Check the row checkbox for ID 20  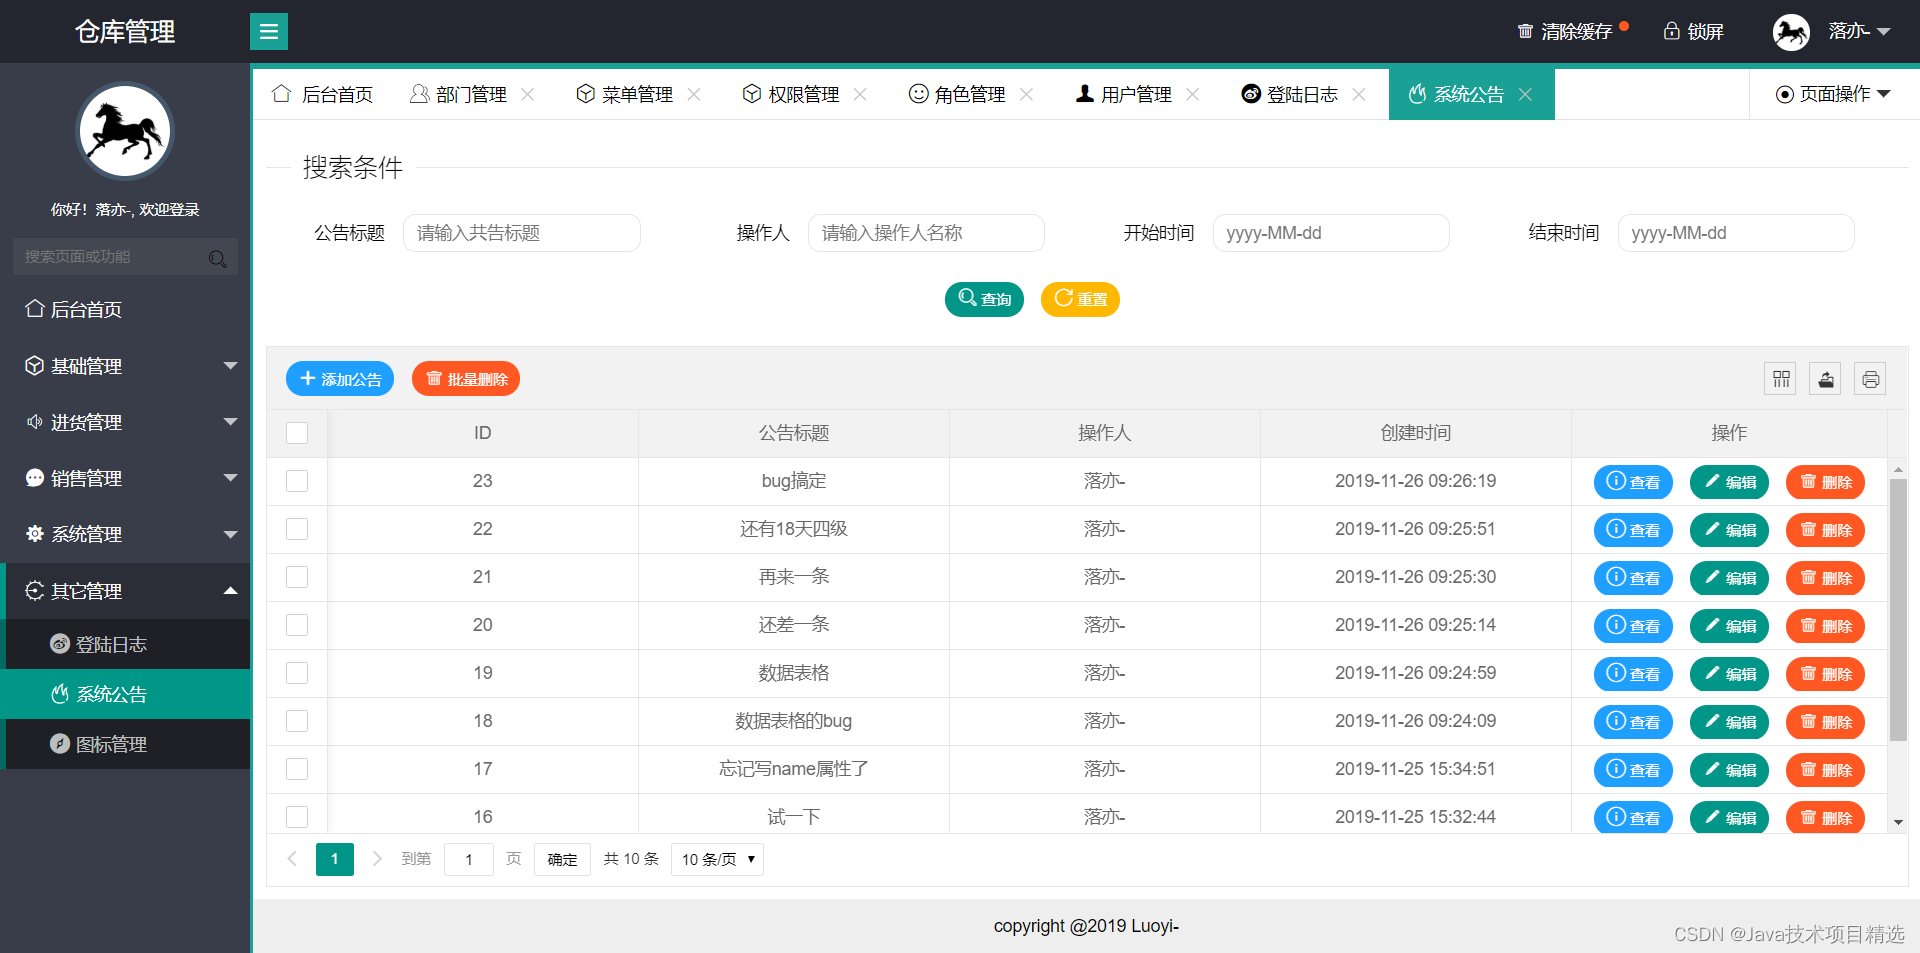point(297,625)
